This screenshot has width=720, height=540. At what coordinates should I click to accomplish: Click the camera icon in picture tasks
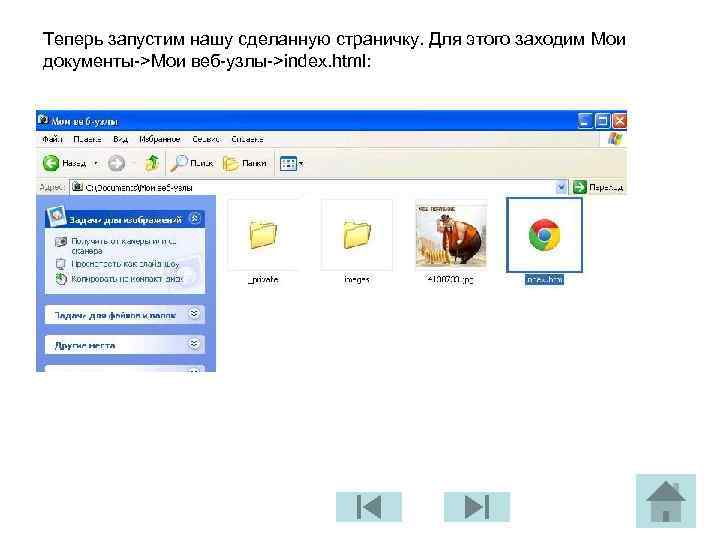pyautogui.click(x=61, y=242)
